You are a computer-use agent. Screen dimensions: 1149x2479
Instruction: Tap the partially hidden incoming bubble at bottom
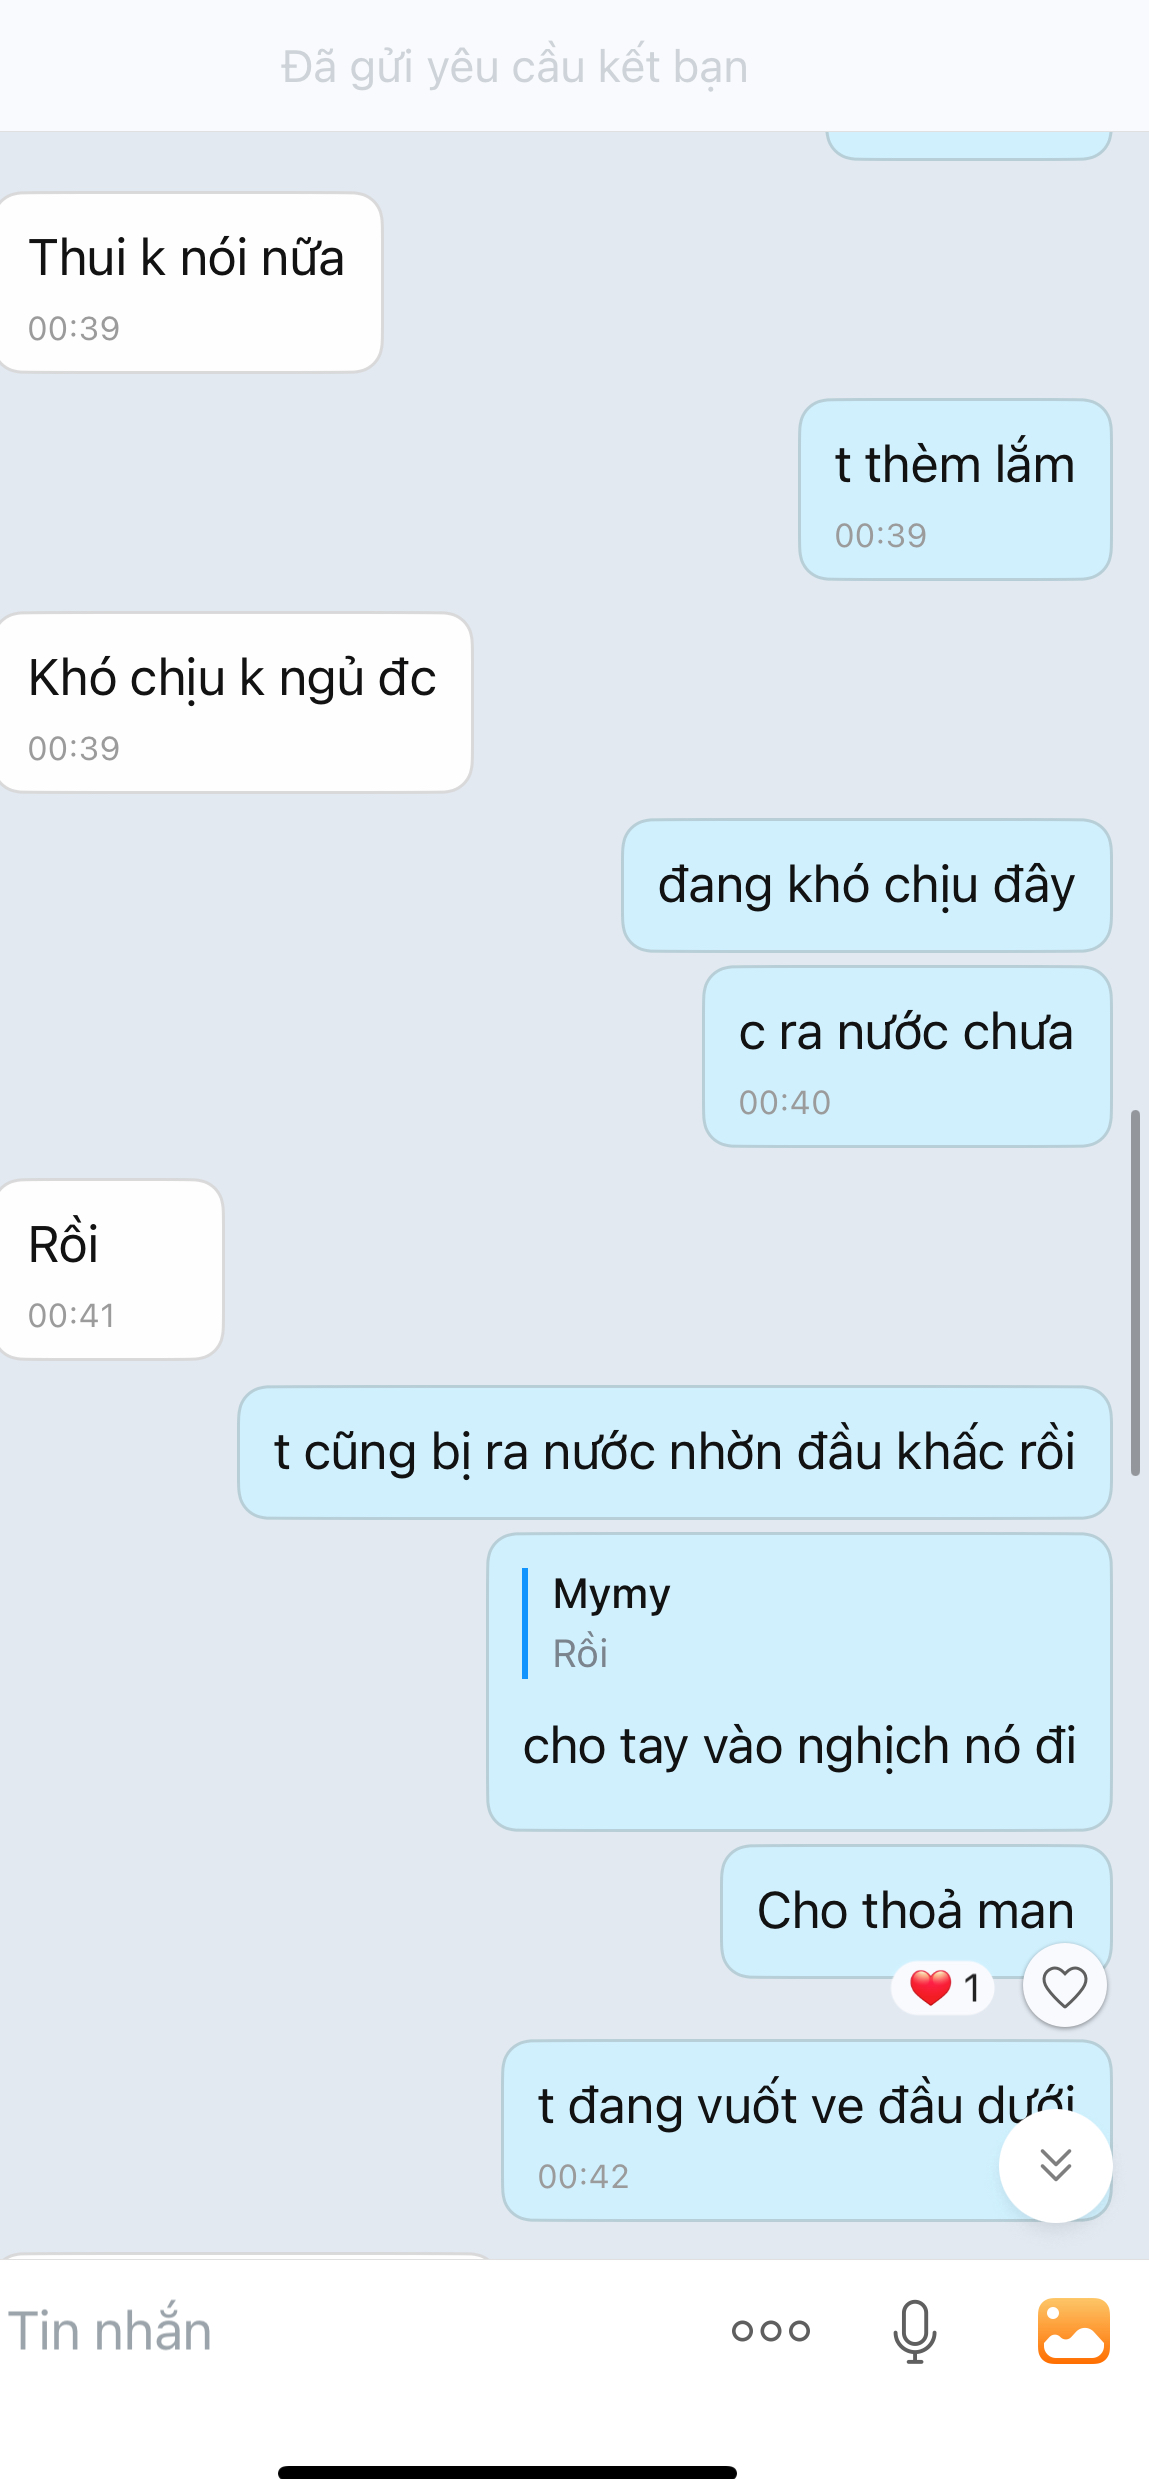[245, 2256]
